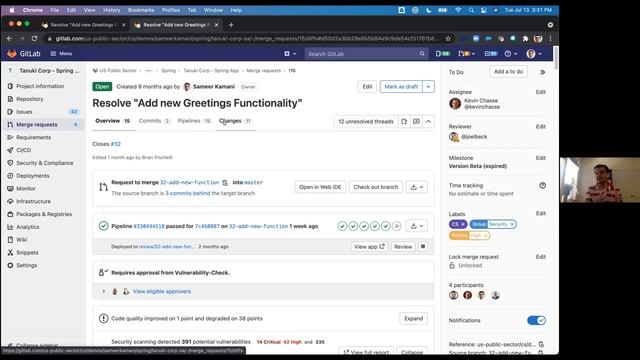
Task: Open the pipeline artifacts download dropdown
Action: point(417,226)
